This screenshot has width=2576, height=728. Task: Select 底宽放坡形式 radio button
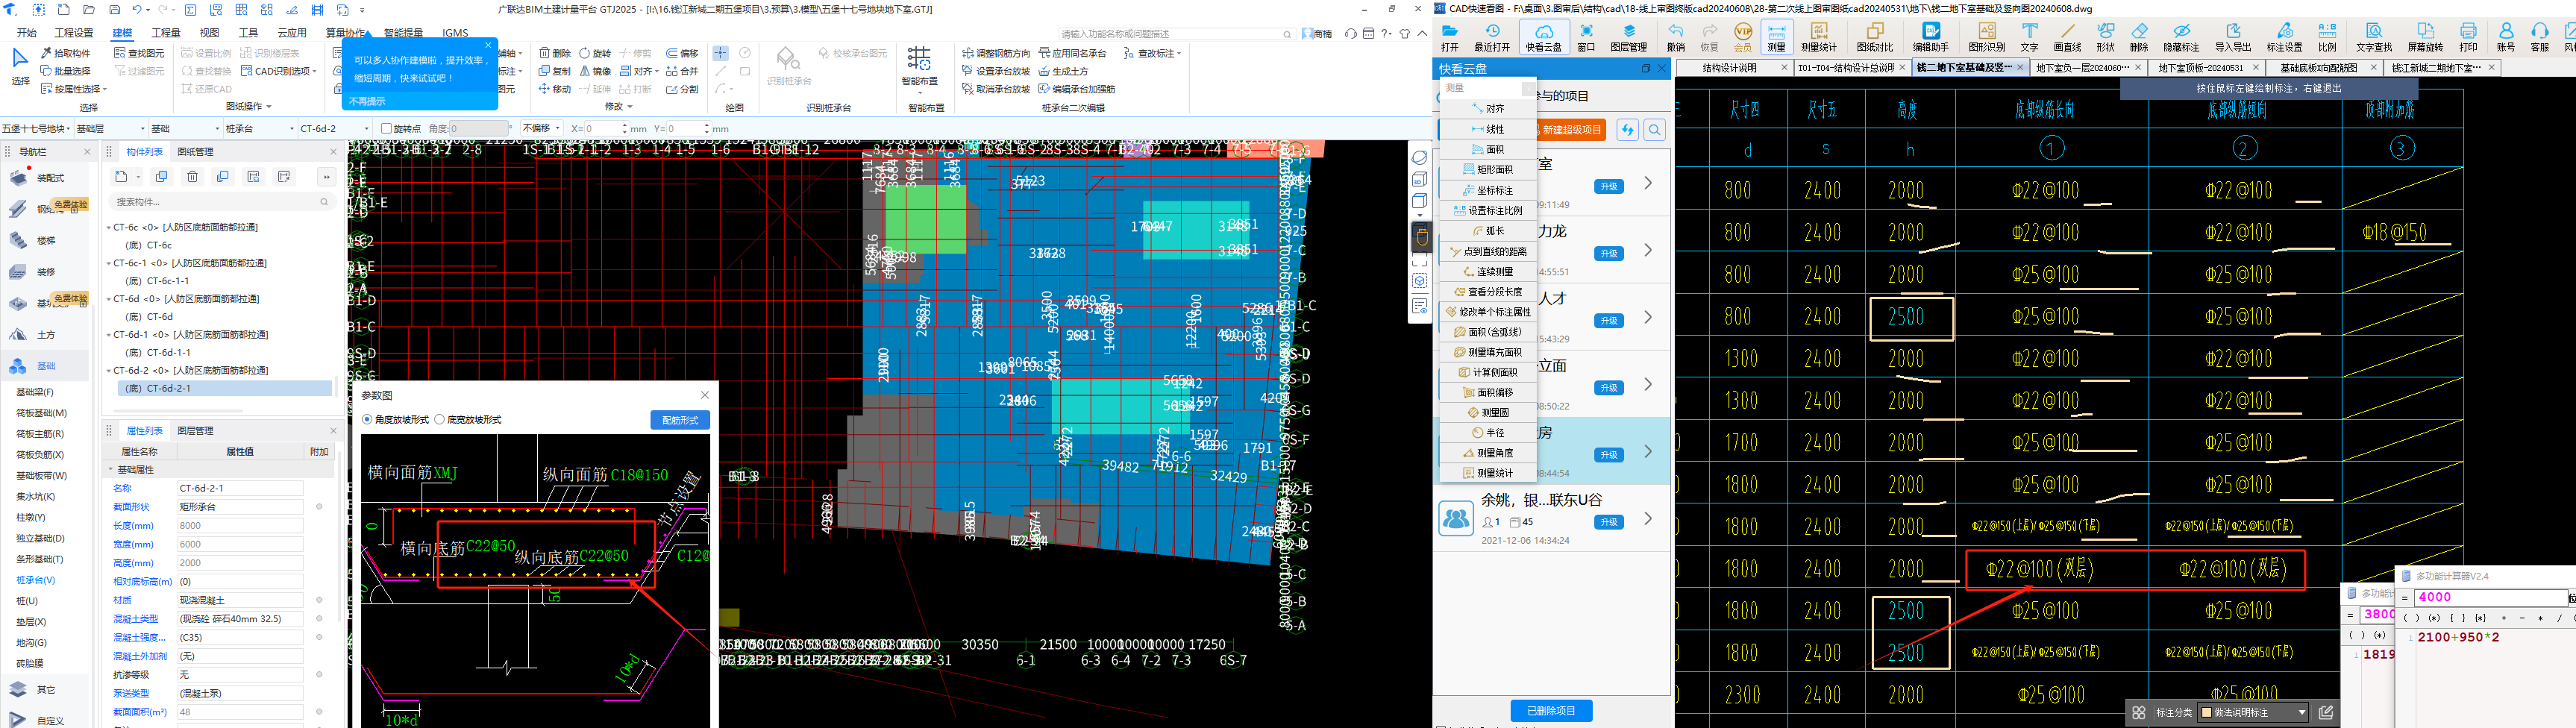[x=439, y=419]
